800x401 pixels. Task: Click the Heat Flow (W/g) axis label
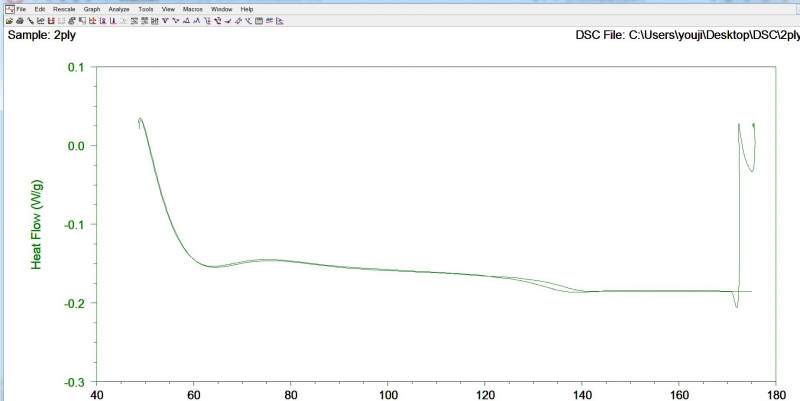pos(36,224)
